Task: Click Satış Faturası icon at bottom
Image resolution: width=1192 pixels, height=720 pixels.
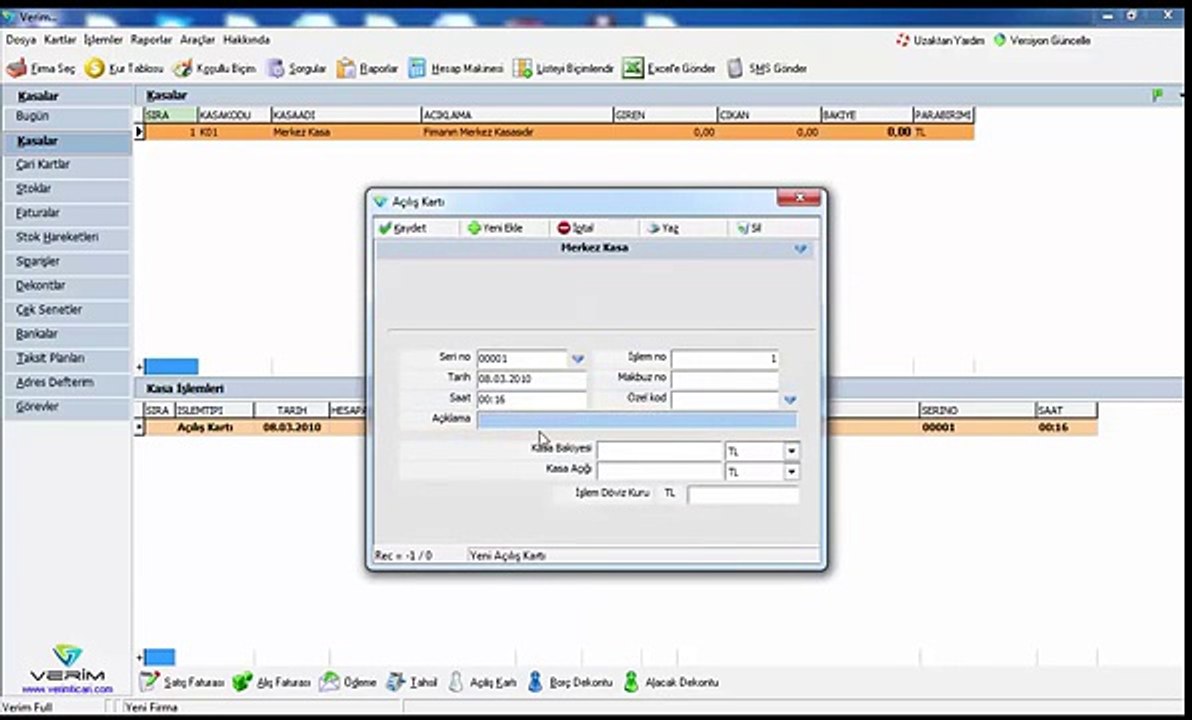Action: (x=150, y=682)
